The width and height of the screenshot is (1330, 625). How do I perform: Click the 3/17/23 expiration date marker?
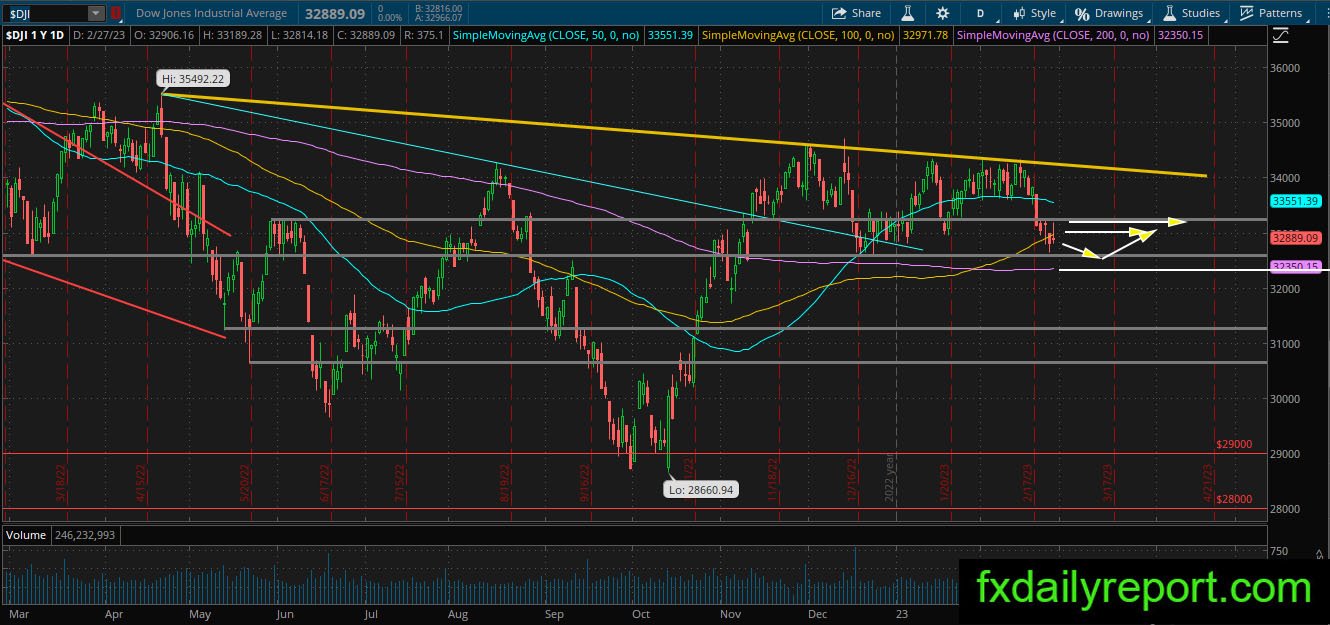click(x=1108, y=482)
